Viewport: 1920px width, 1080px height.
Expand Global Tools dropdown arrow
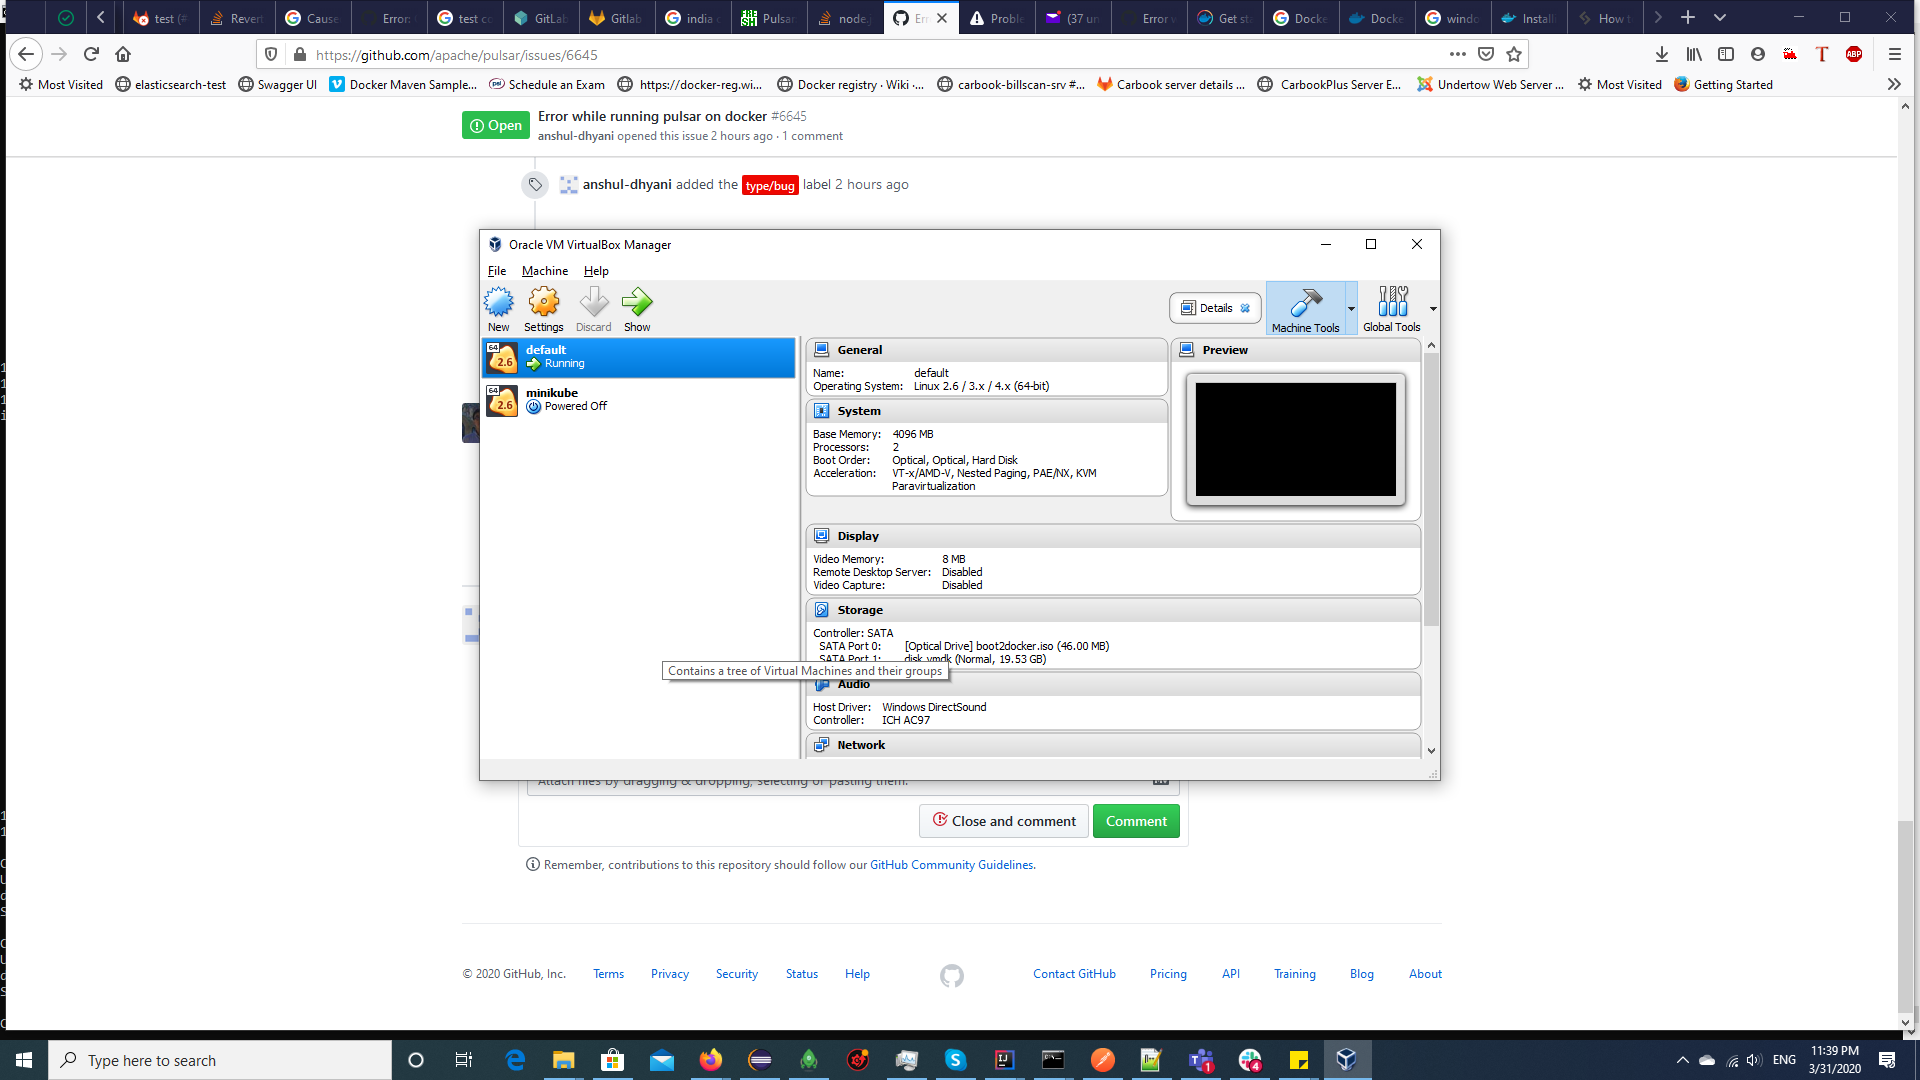1433,309
